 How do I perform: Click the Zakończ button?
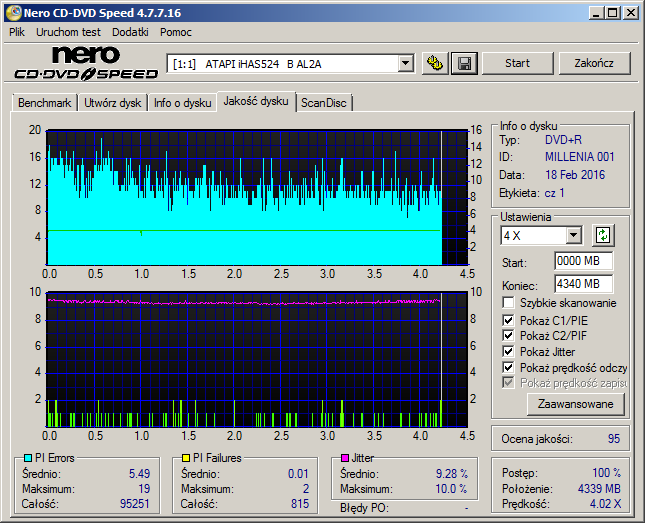[x=594, y=63]
